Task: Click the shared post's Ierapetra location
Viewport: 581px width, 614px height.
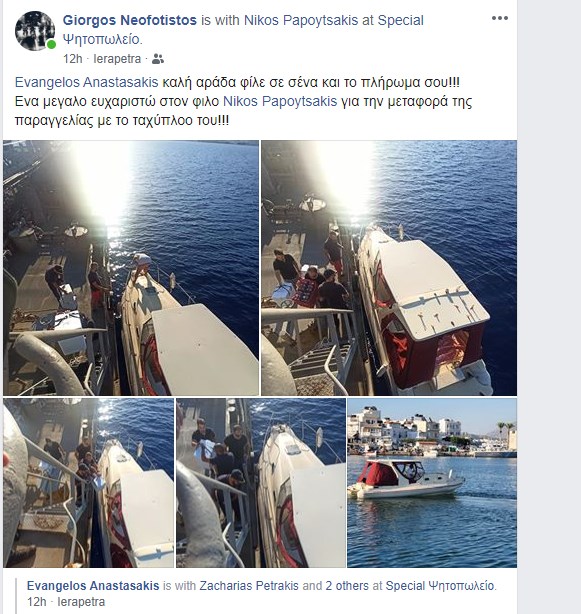Action: click(81, 601)
